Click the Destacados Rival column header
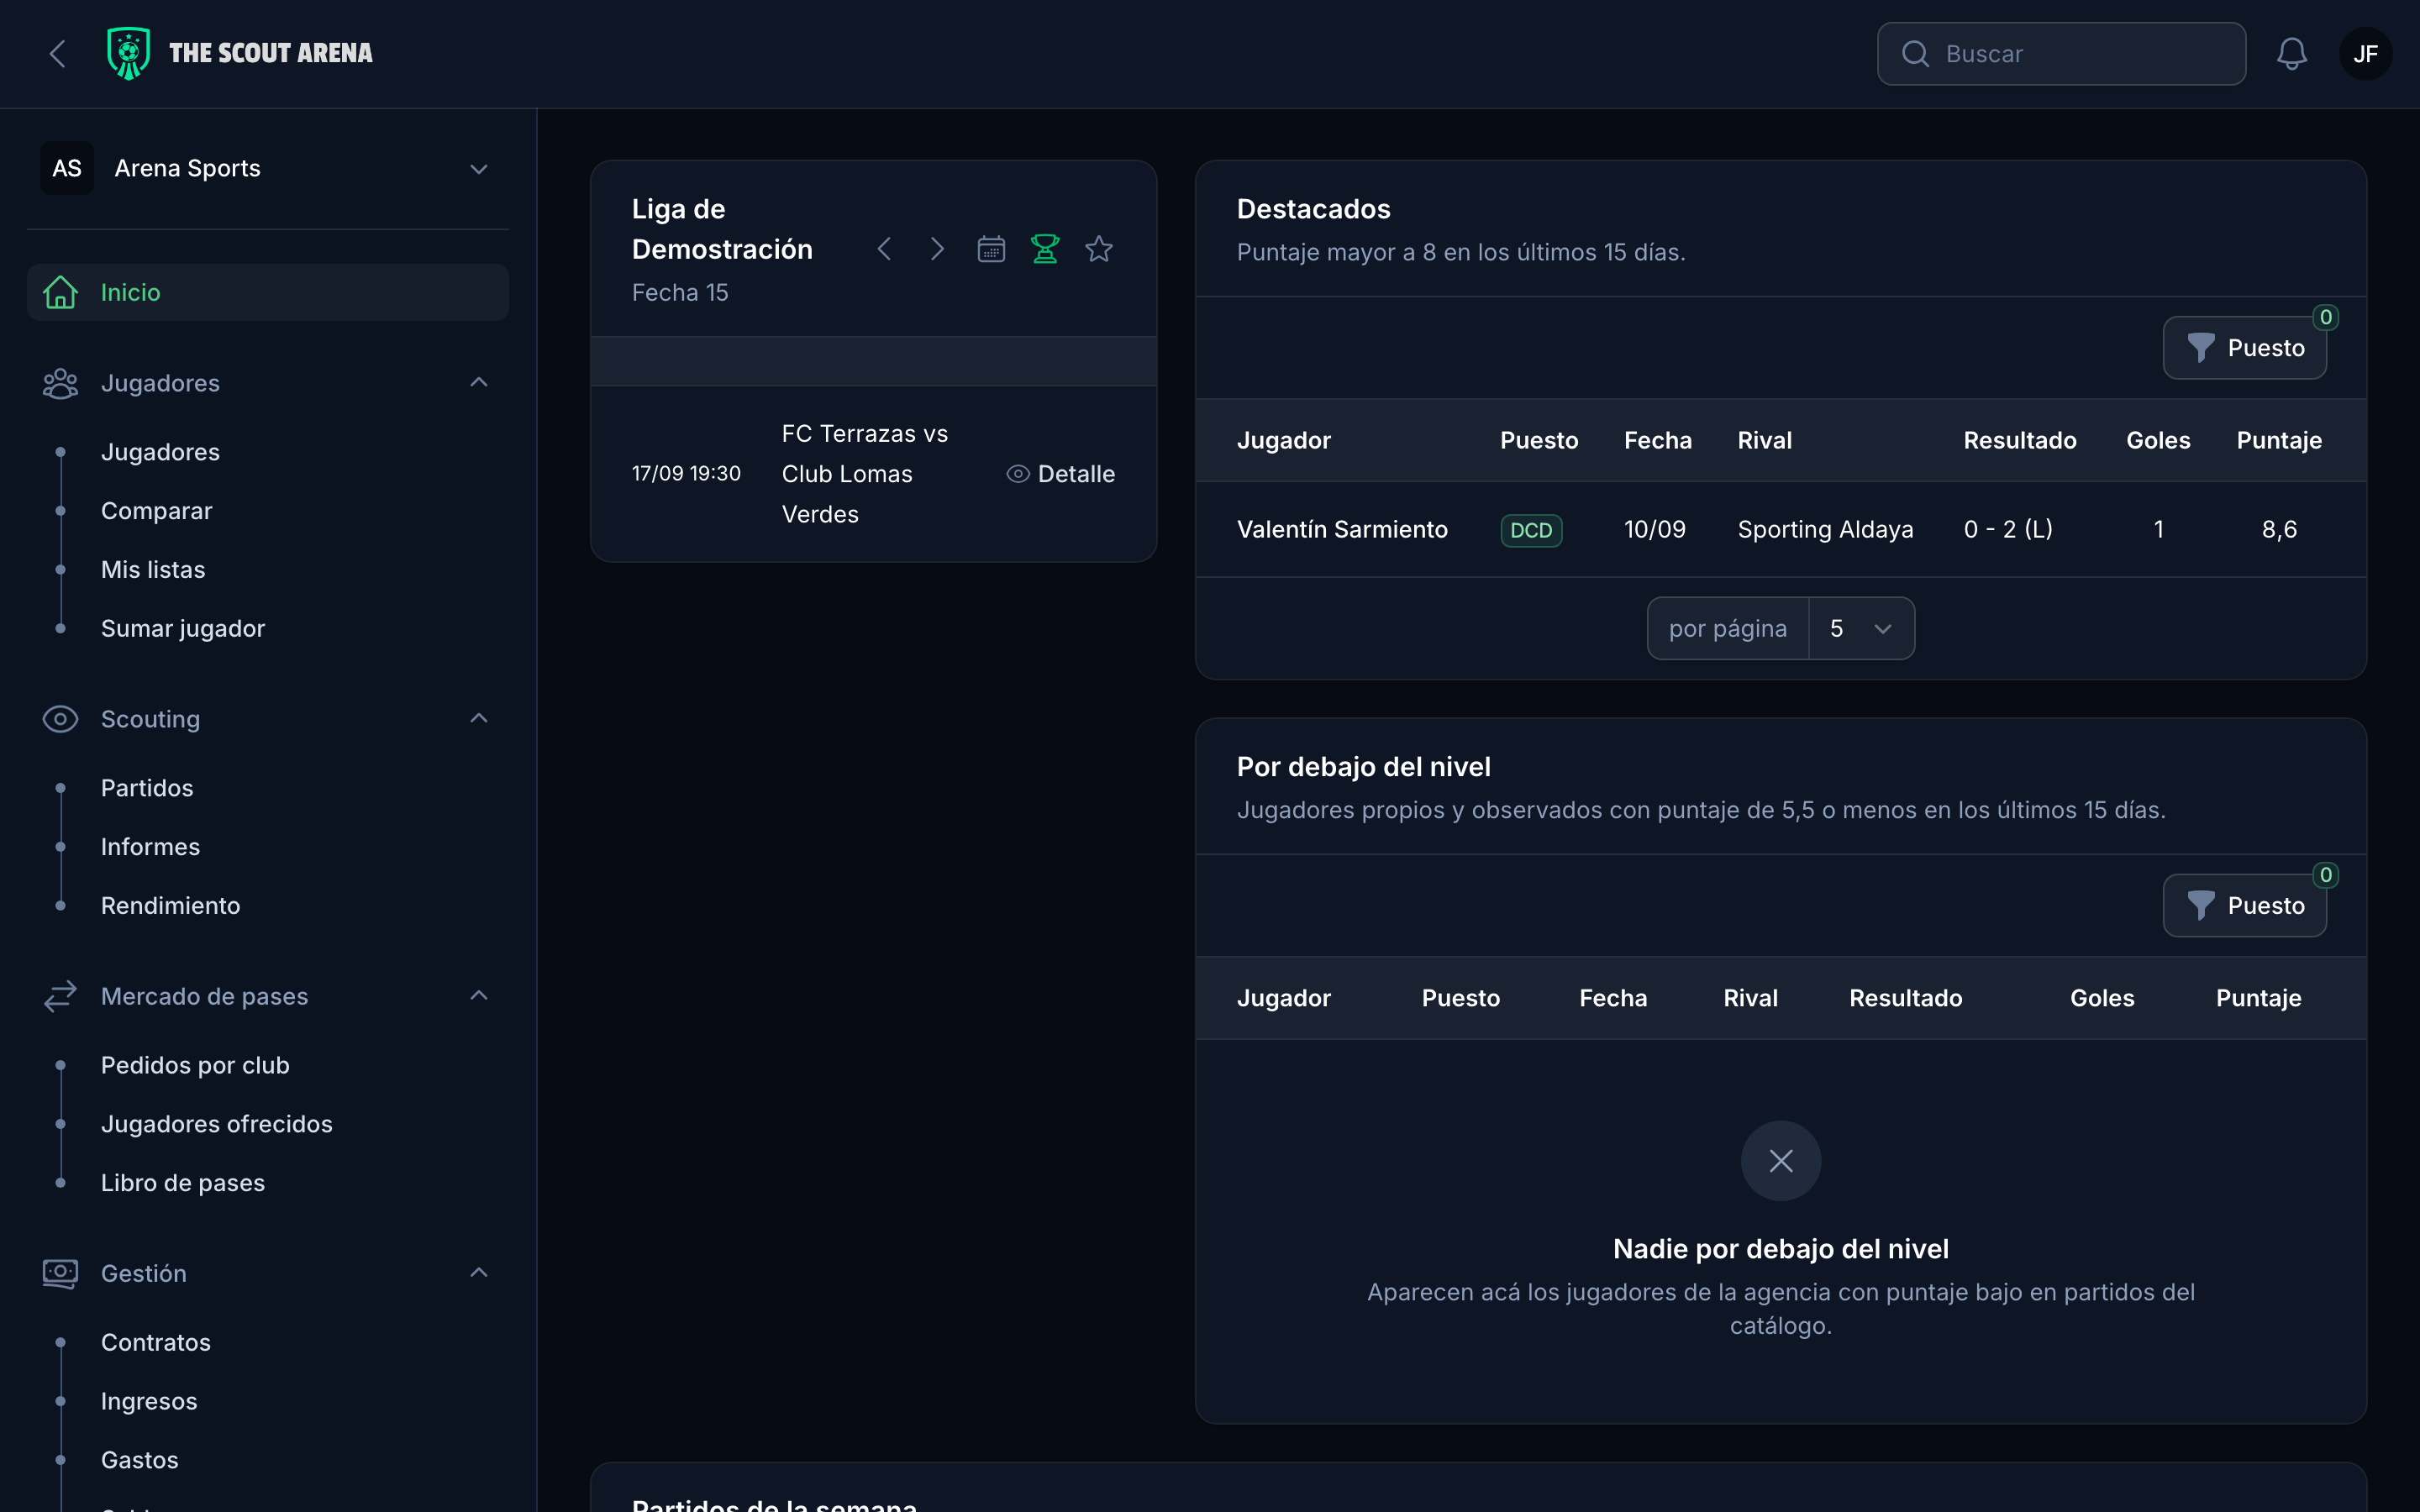The width and height of the screenshot is (2420, 1512). [1765, 441]
